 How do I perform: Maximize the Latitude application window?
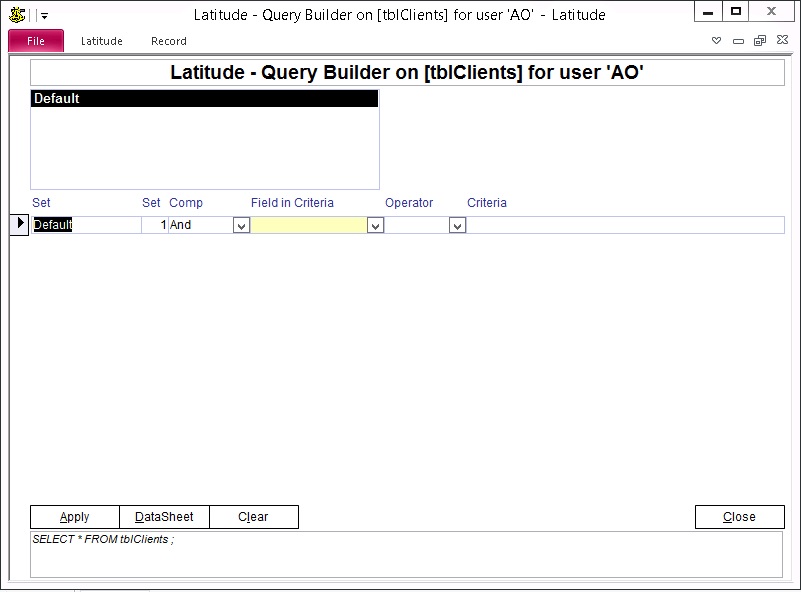point(736,12)
